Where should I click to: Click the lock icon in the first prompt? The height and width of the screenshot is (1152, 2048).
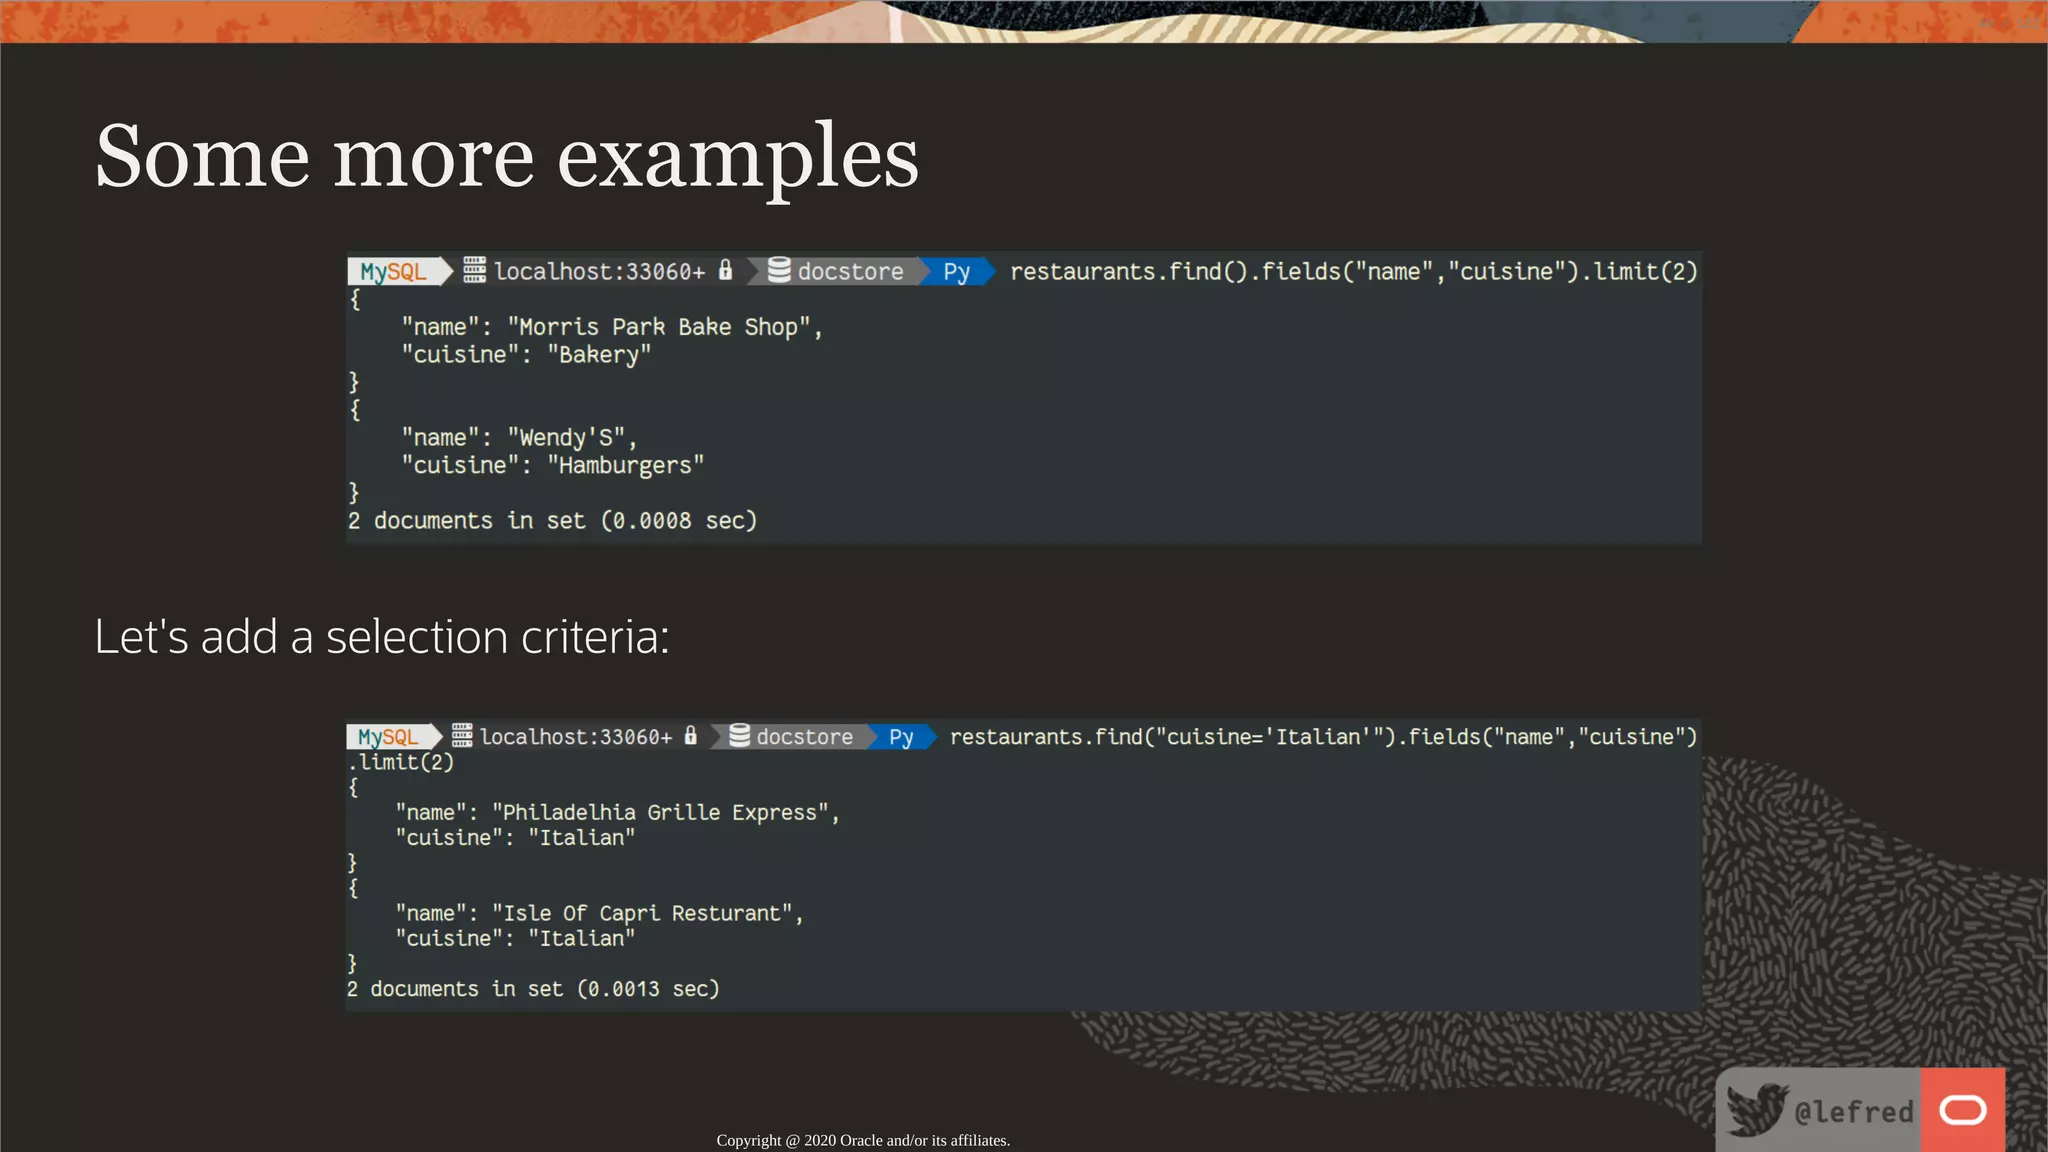(x=726, y=270)
